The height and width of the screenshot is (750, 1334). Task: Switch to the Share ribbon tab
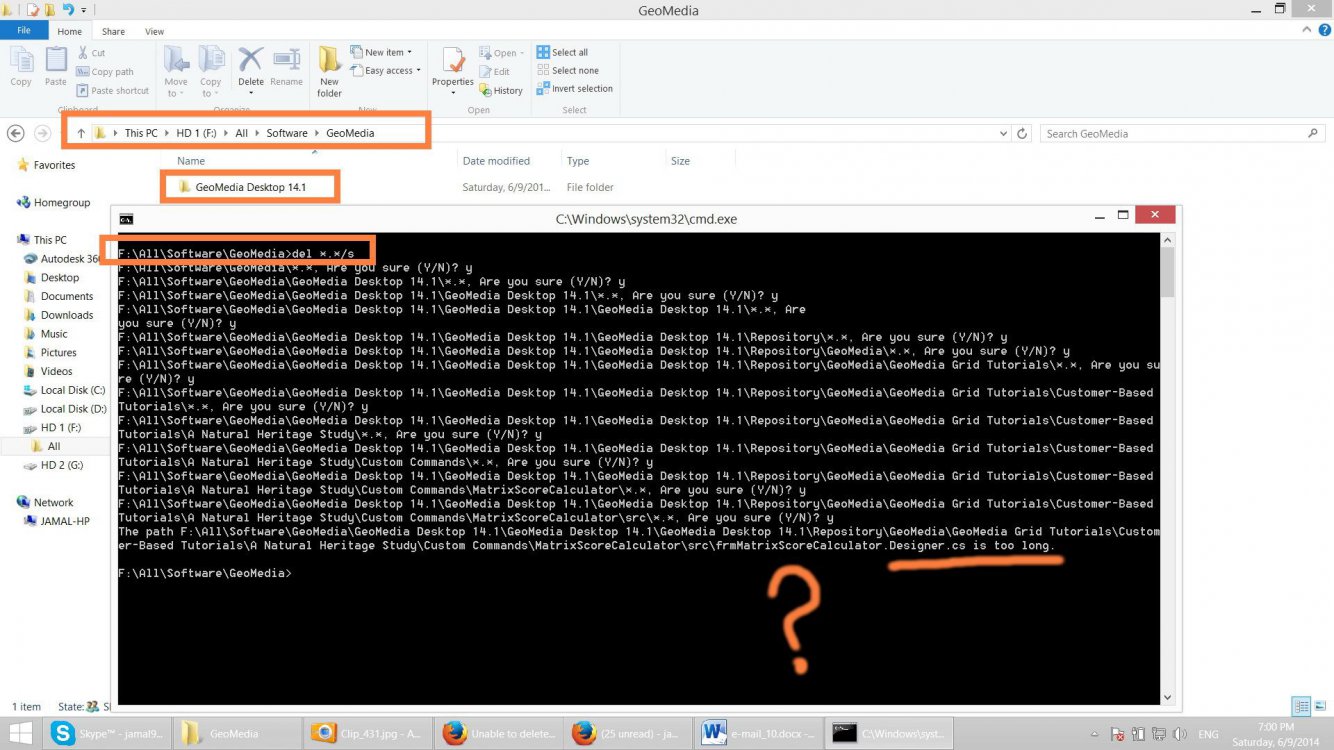[x=113, y=31]
